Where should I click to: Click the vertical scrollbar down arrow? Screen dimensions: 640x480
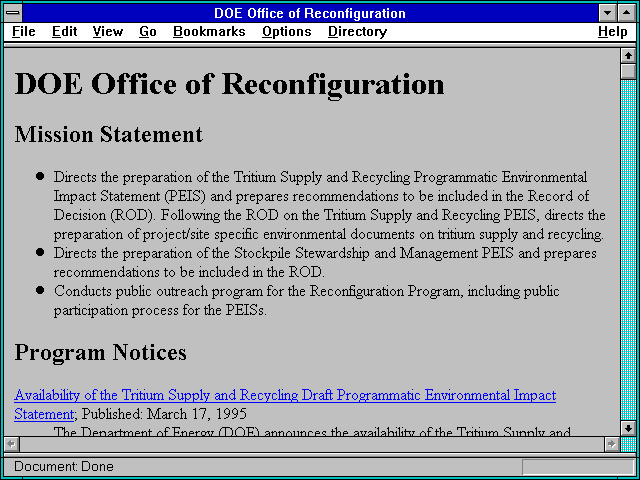coord(628,428)
